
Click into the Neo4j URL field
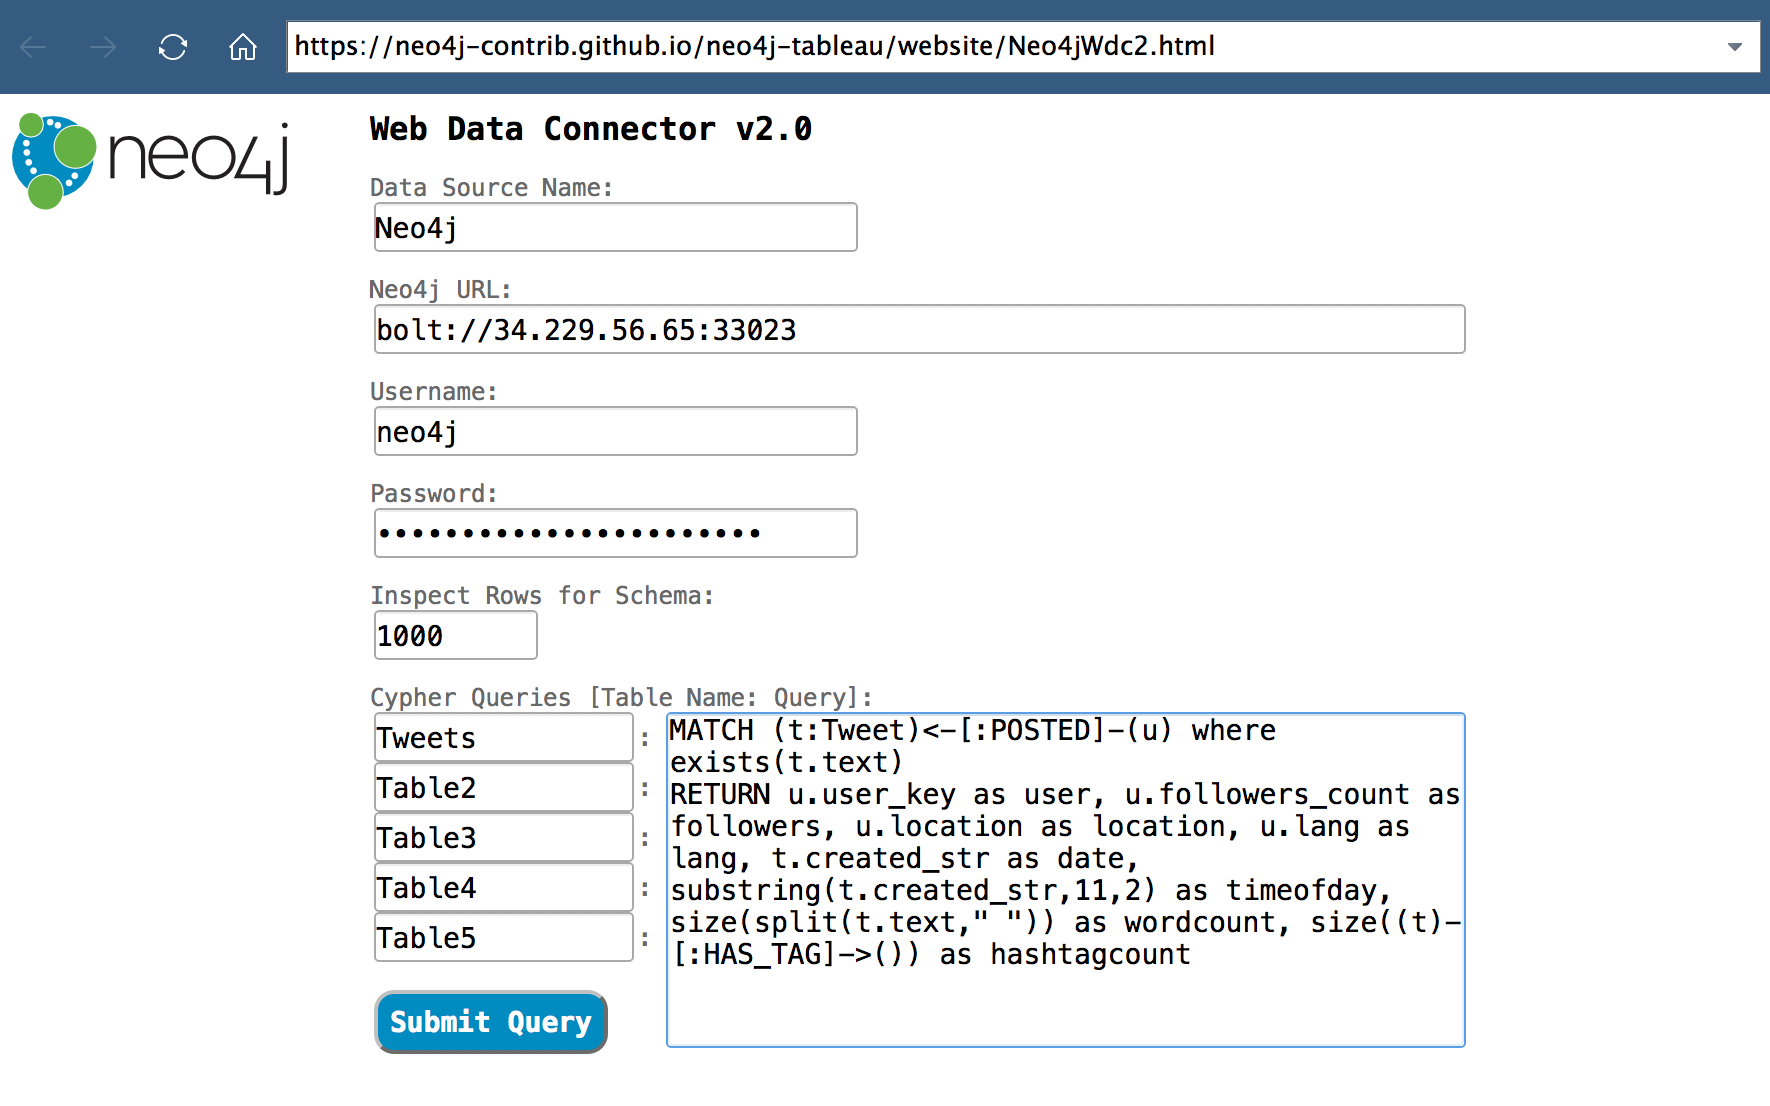[919, 330]
